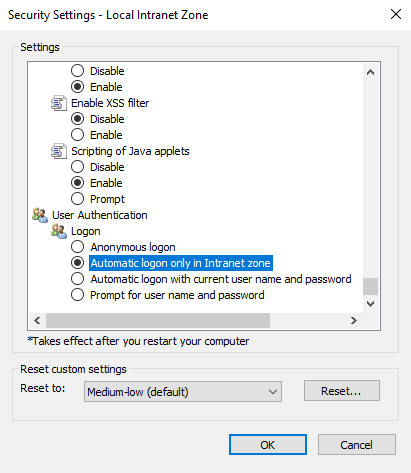Click the Cancel button

[357, 445]
